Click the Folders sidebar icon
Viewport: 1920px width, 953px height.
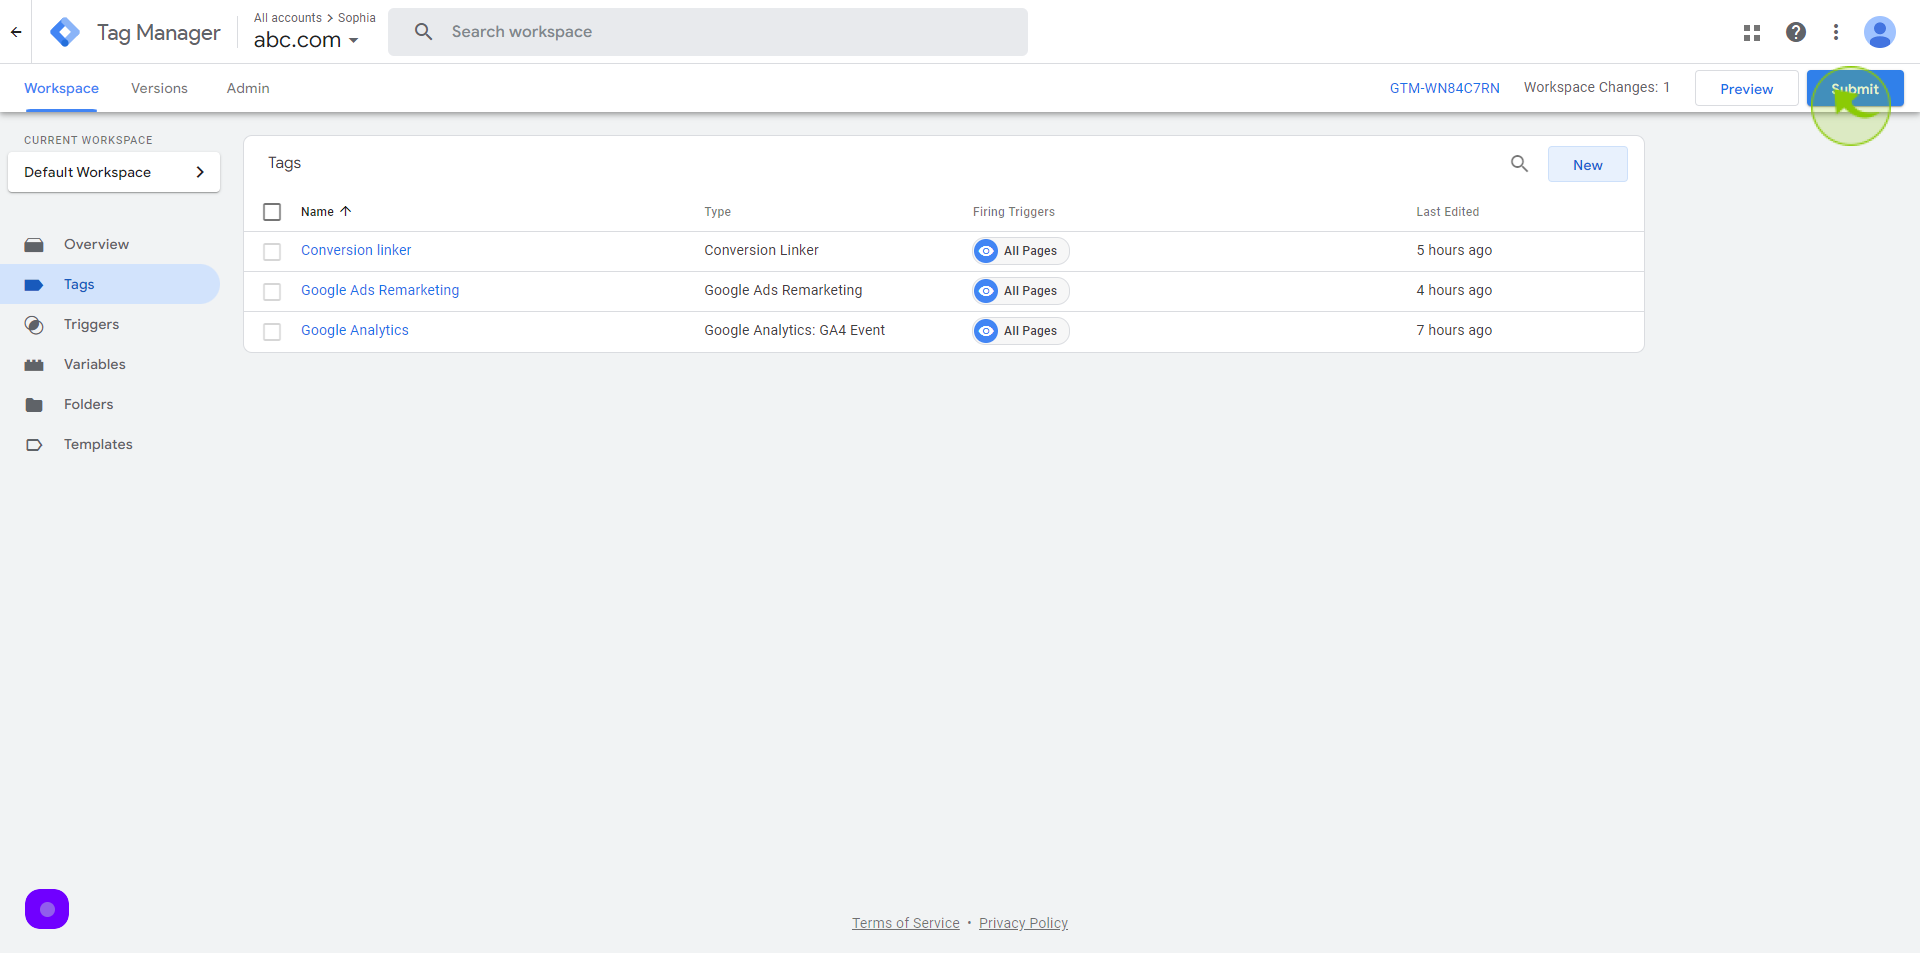[x=34, y=405]
